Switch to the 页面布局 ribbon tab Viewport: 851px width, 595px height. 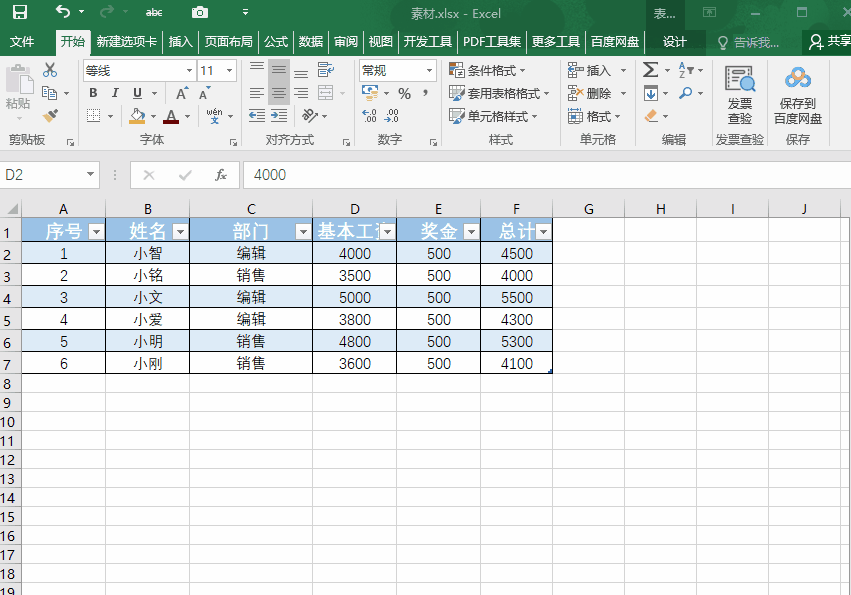coord(228,42)
